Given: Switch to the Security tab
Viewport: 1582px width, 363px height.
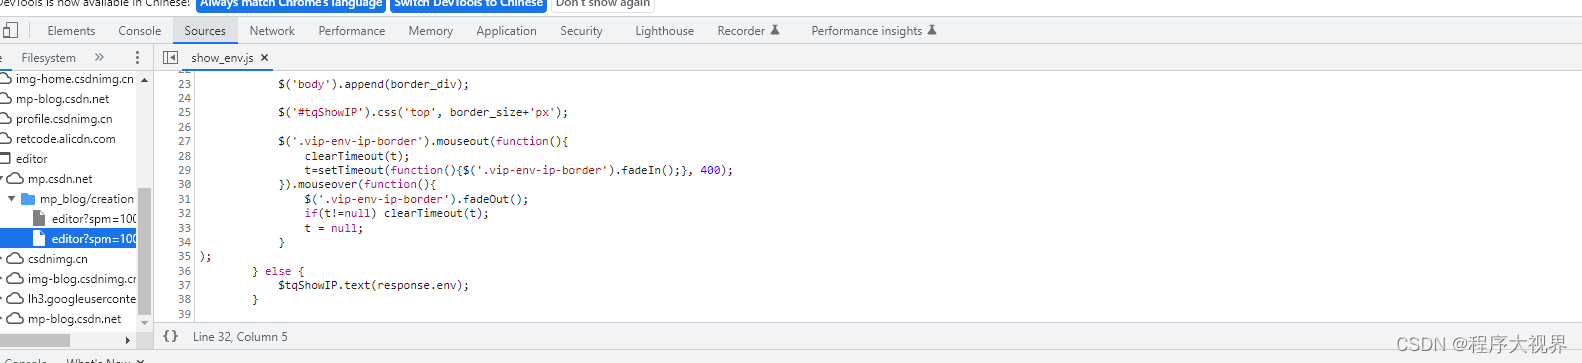Looking at the screenshot, I should pos(581,31).
